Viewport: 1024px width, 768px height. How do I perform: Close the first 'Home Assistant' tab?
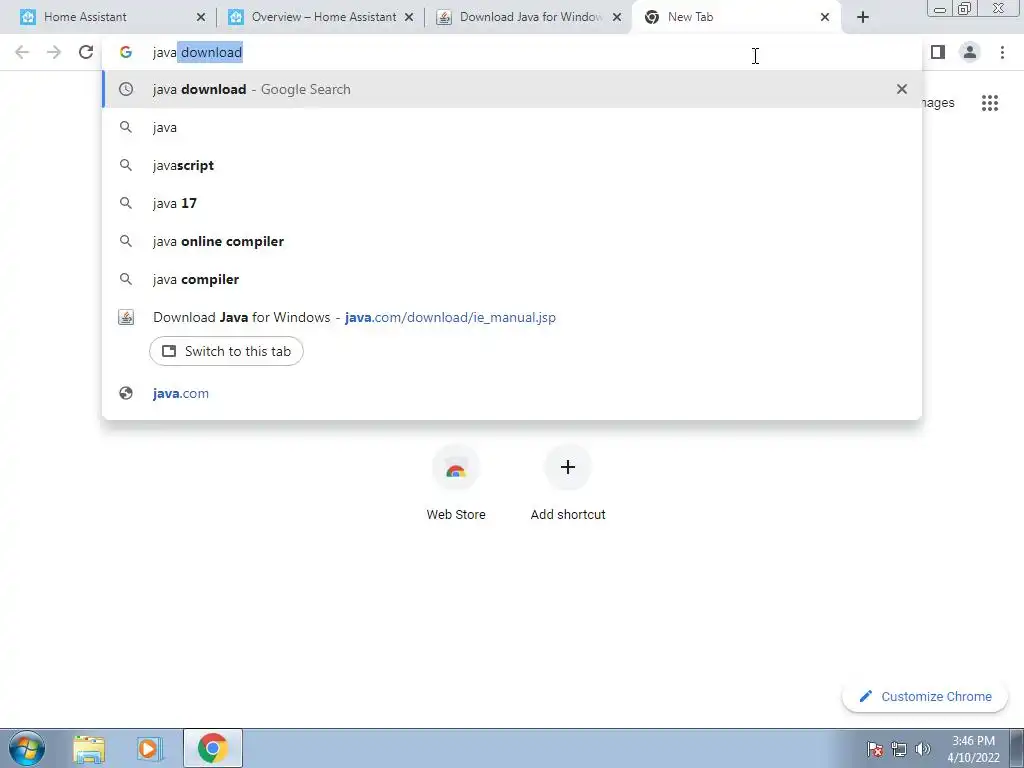(x=201, y=17)
